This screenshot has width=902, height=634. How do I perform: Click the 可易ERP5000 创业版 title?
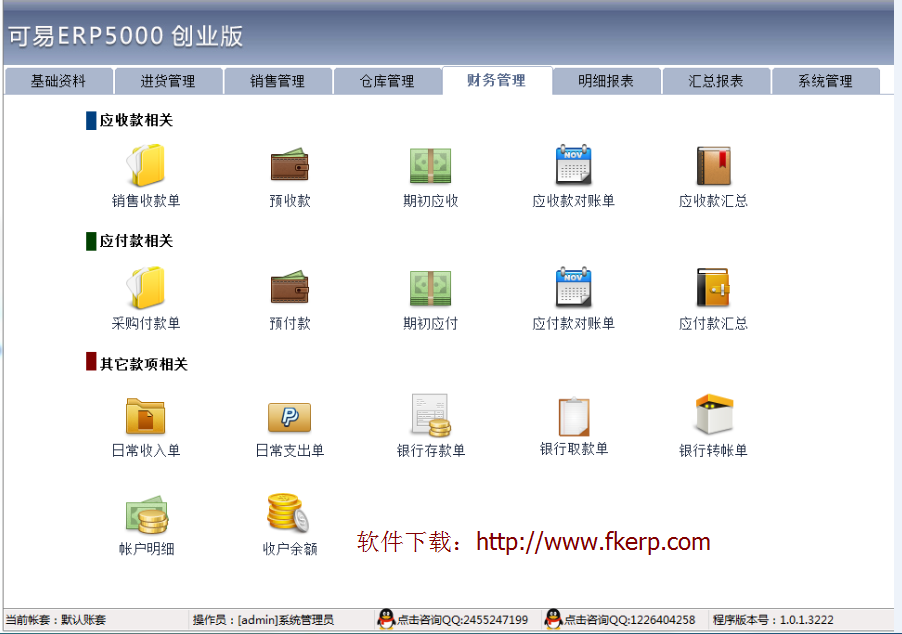125,36
